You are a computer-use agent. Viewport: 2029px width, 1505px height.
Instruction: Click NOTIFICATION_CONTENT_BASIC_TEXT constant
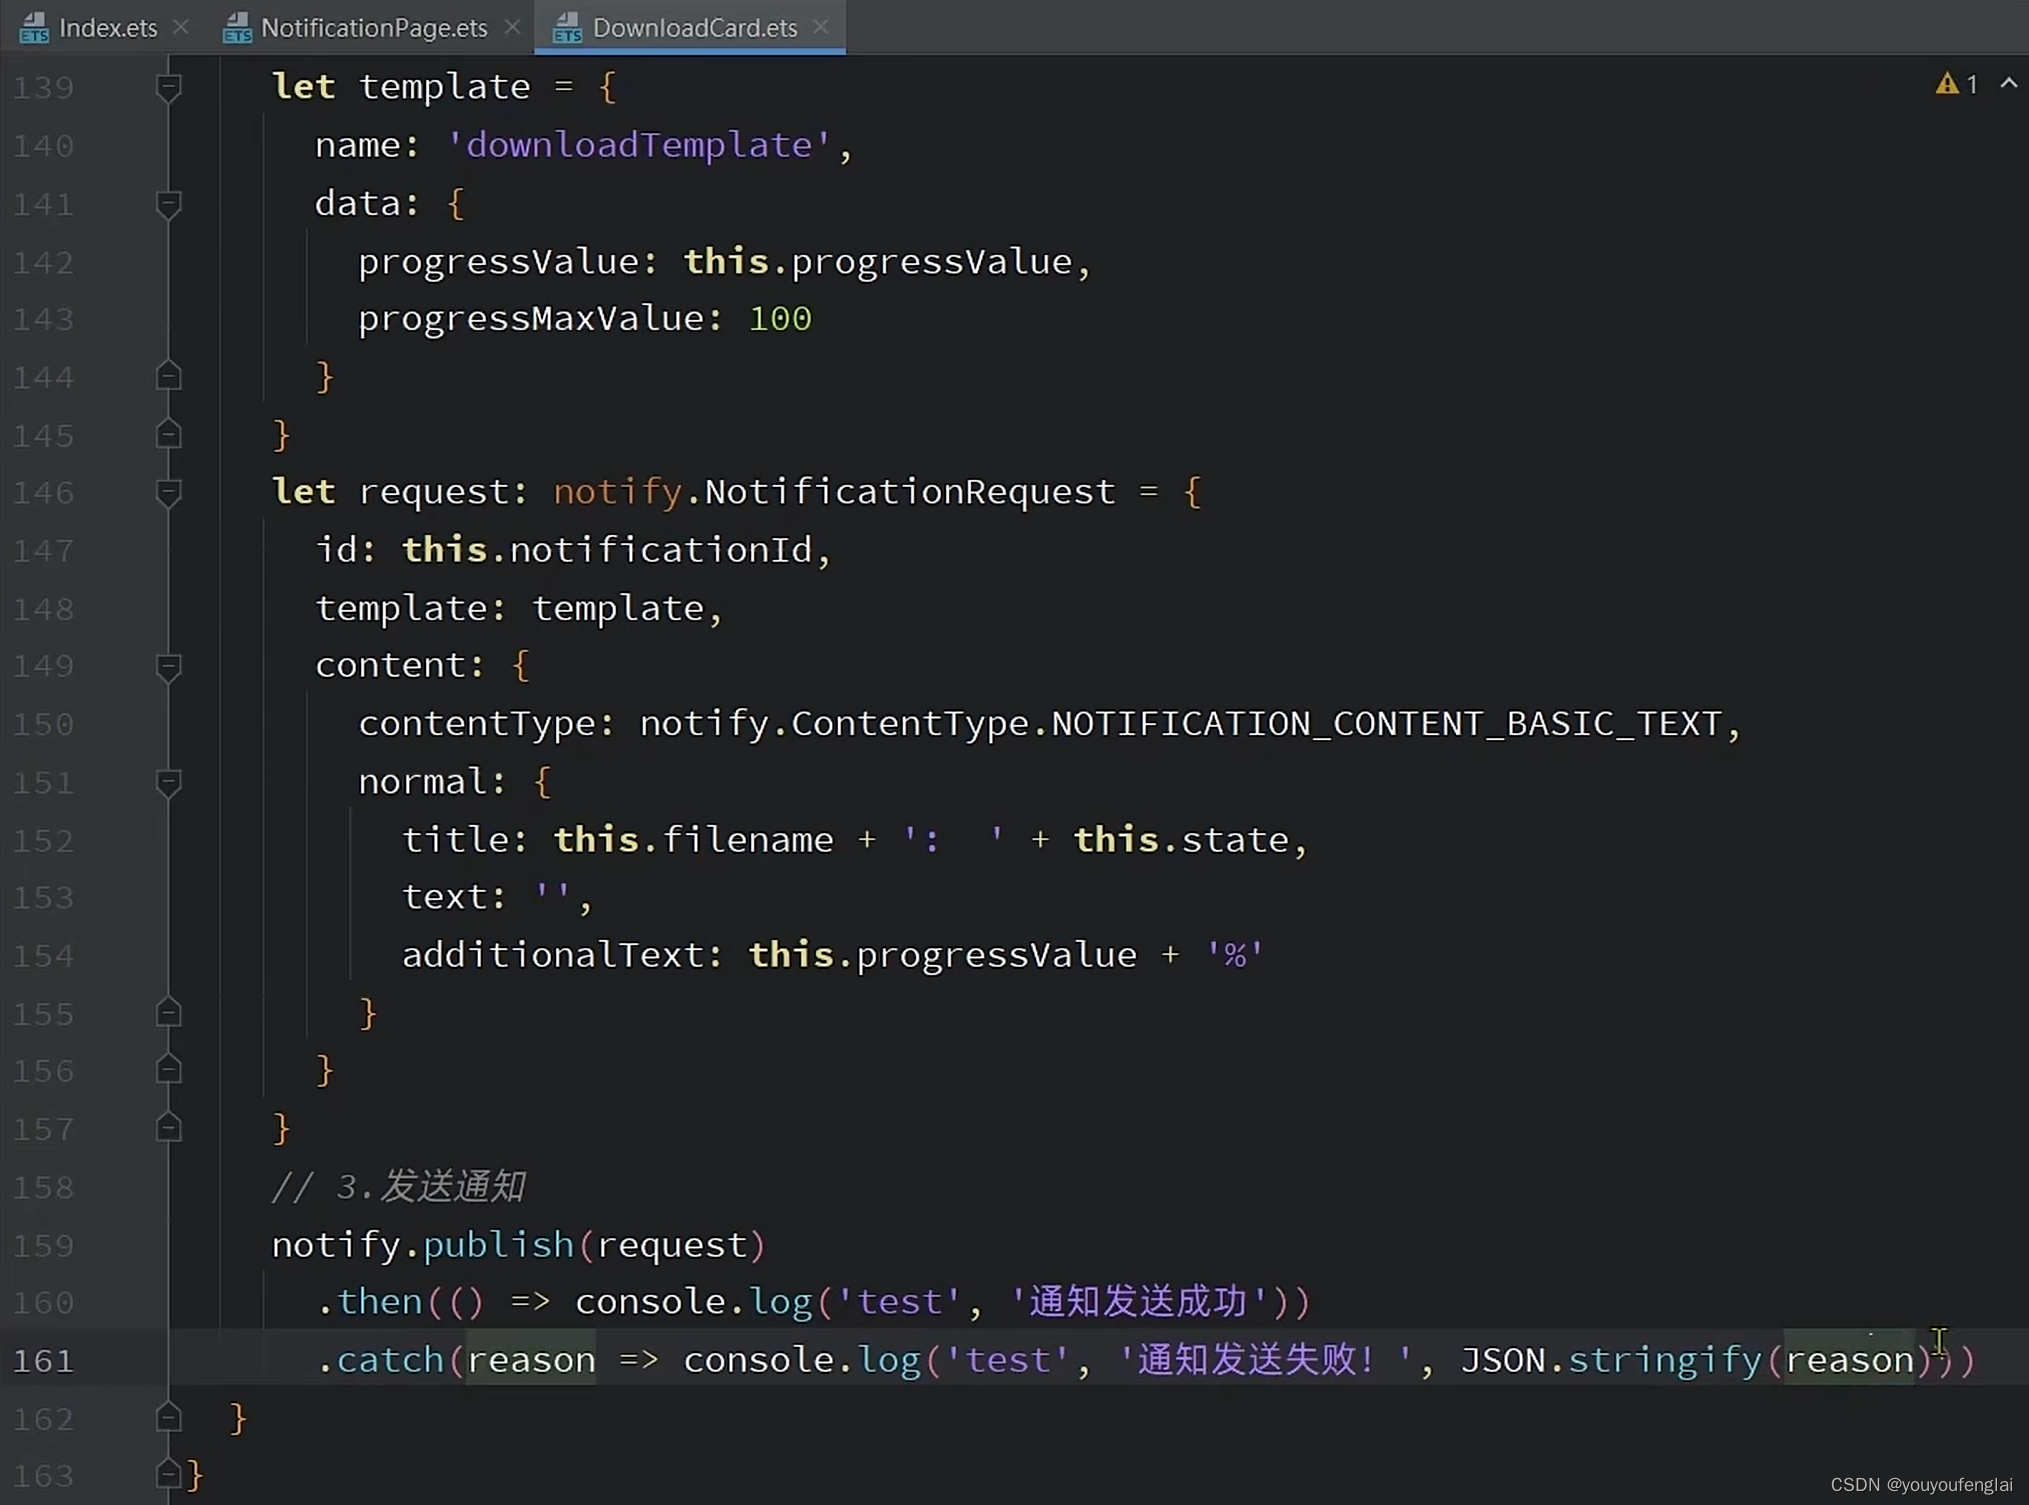pyautogui.click(x=1386, y=724)
